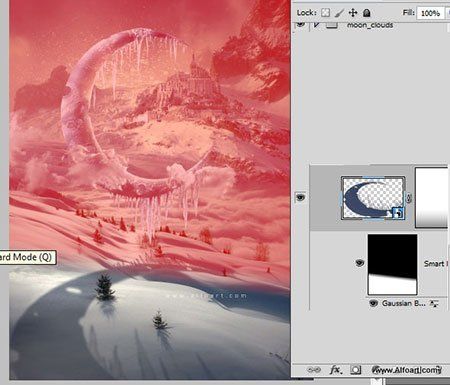Select the white gradient layer mask thumbnail
This screenshot has height=385, width=450.
point(432,198)
